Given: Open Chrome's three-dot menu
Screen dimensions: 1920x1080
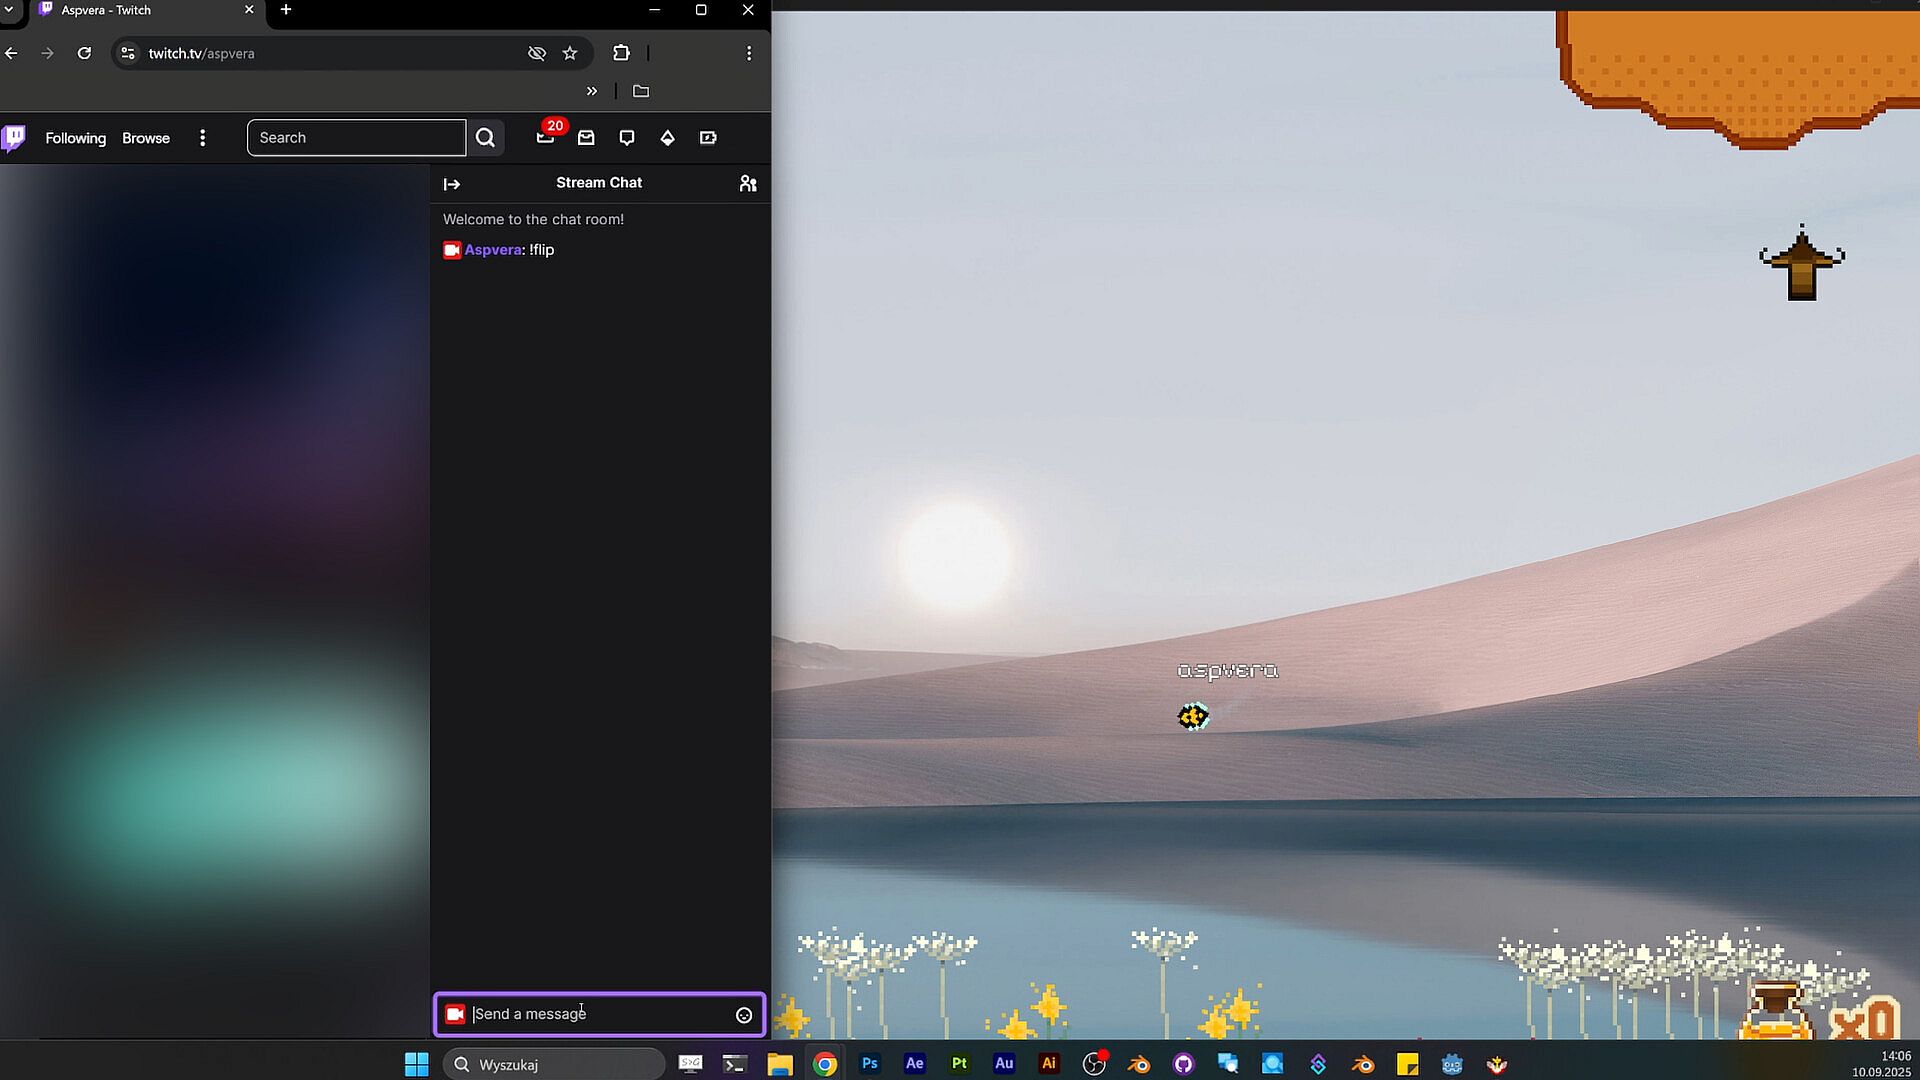Looking at the screenshot, I should (749, 53).
